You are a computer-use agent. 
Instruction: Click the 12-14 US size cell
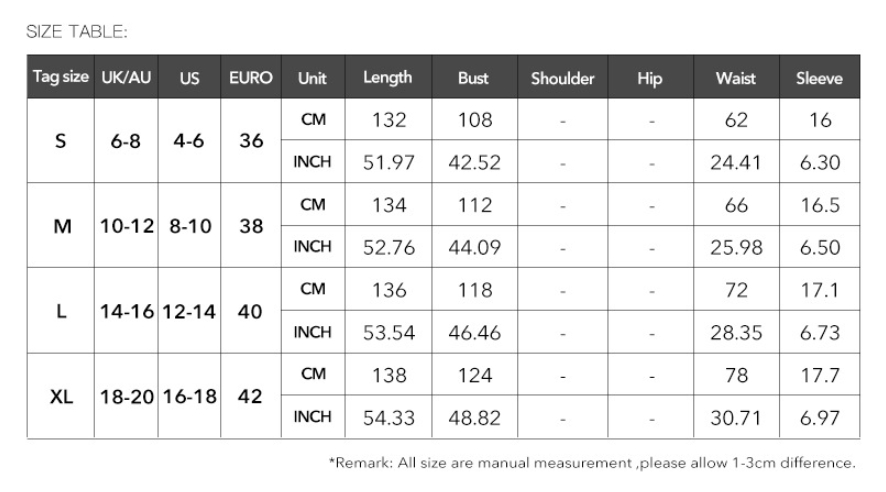(x=189, y=311)
